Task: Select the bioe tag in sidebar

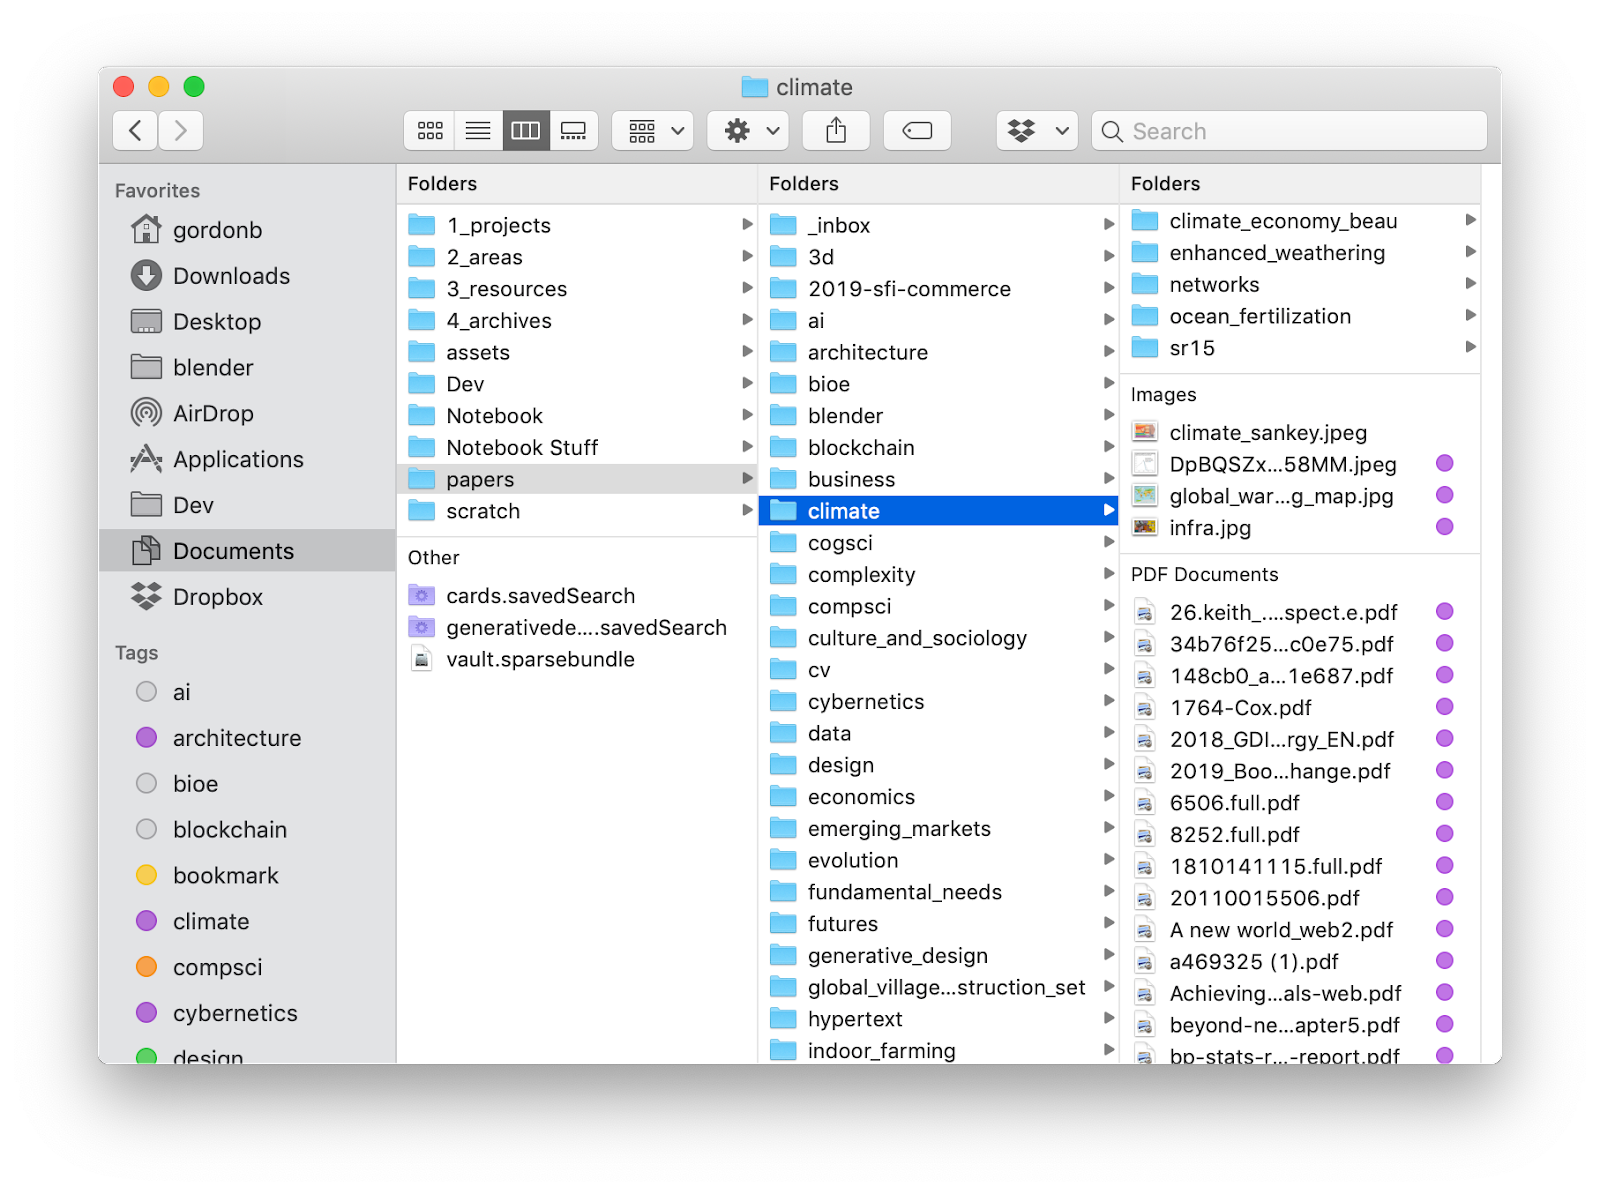Action: coord(247,784)
